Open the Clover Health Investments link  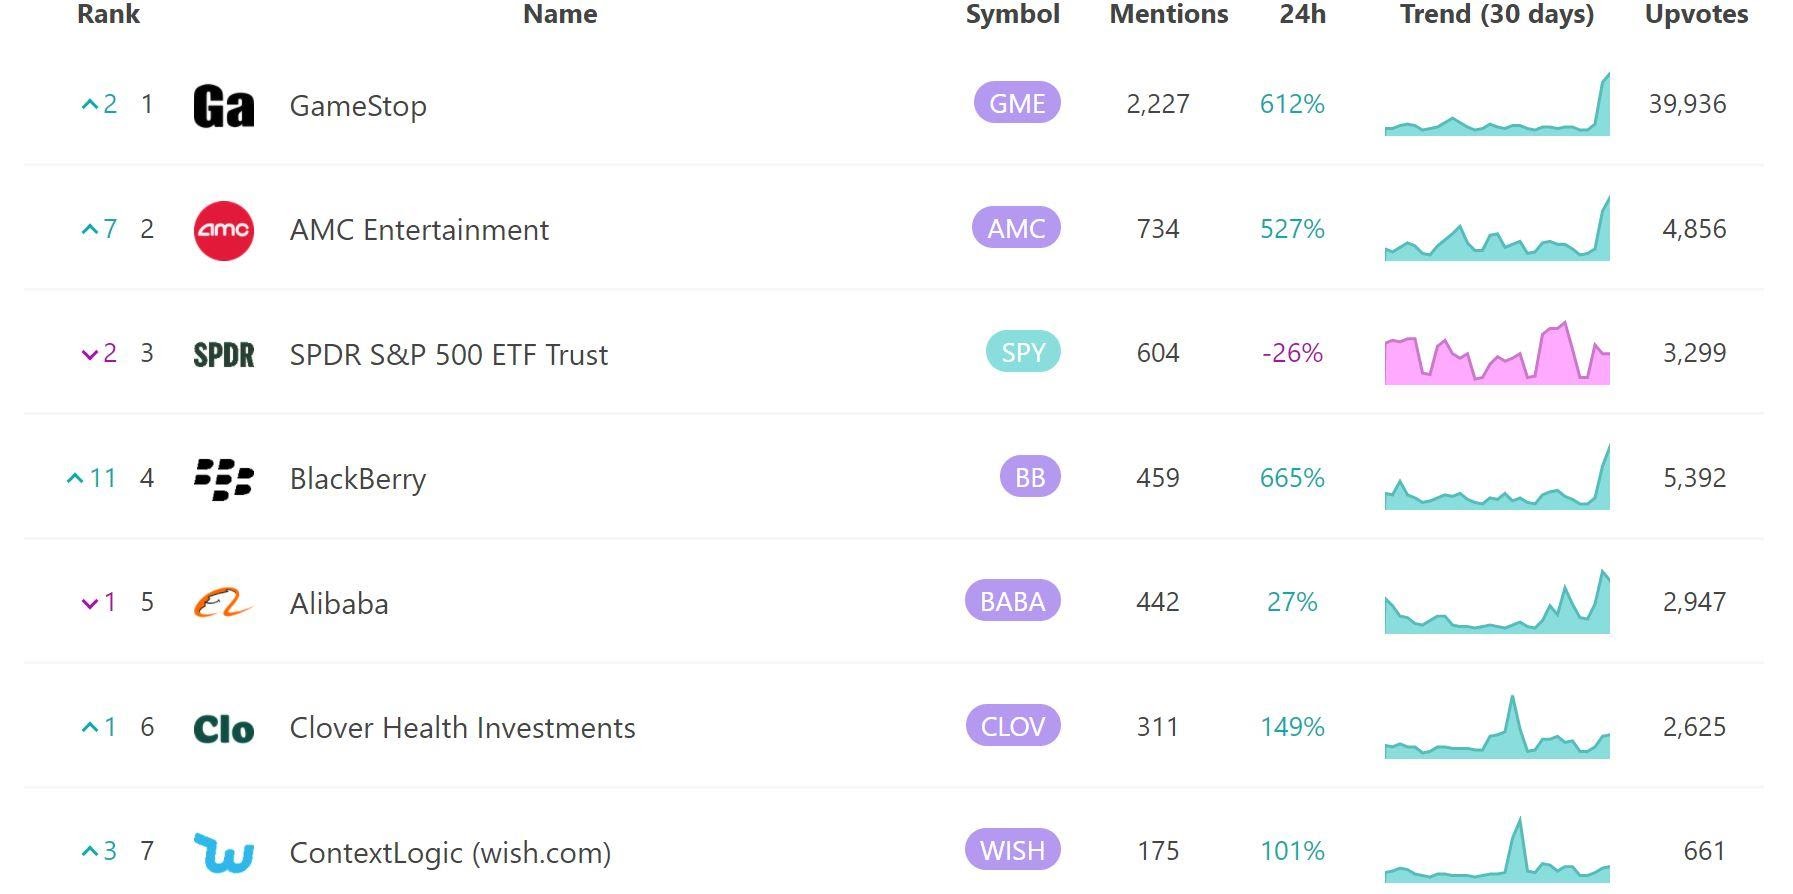click(x=462, y=728)
